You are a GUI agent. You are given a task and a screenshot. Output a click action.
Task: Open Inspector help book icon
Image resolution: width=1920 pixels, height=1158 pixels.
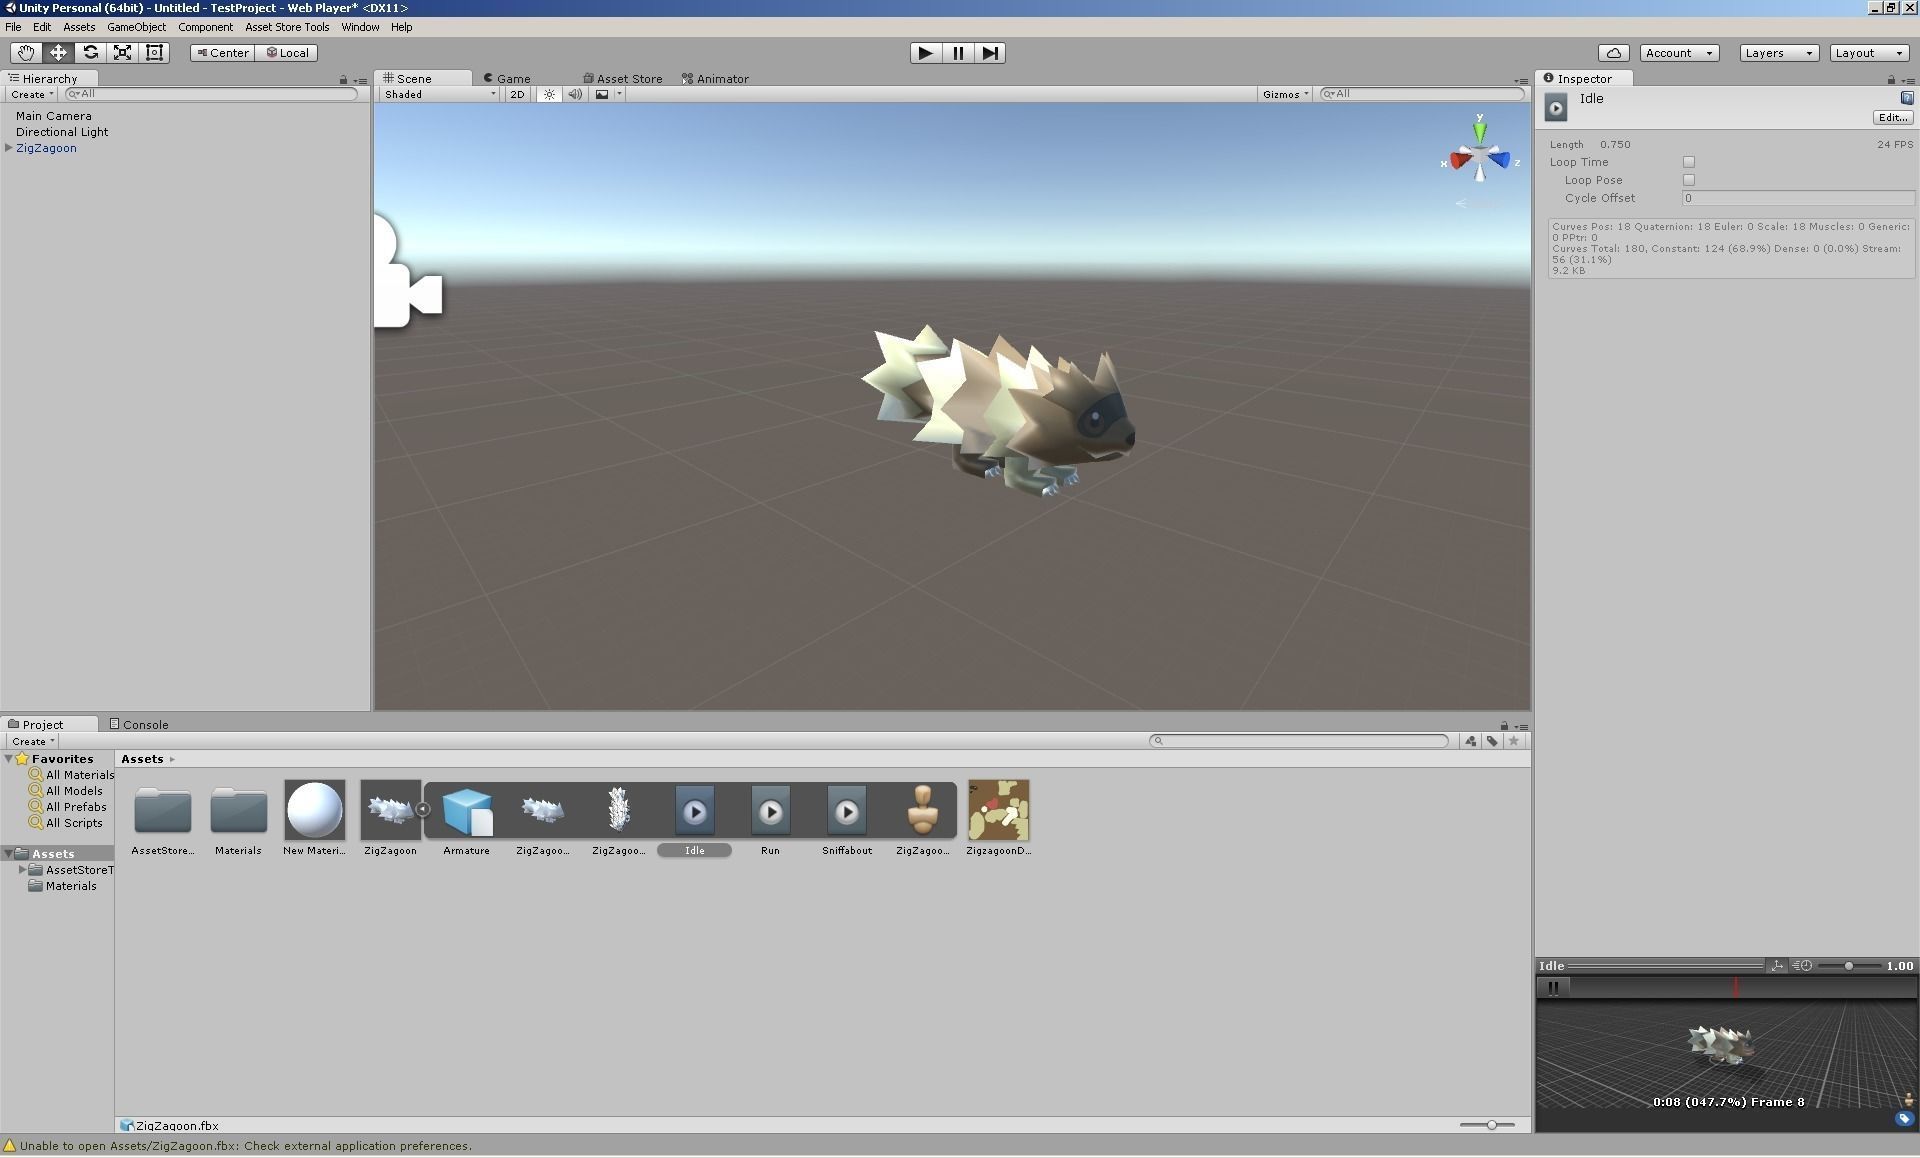coord(1907,97)
